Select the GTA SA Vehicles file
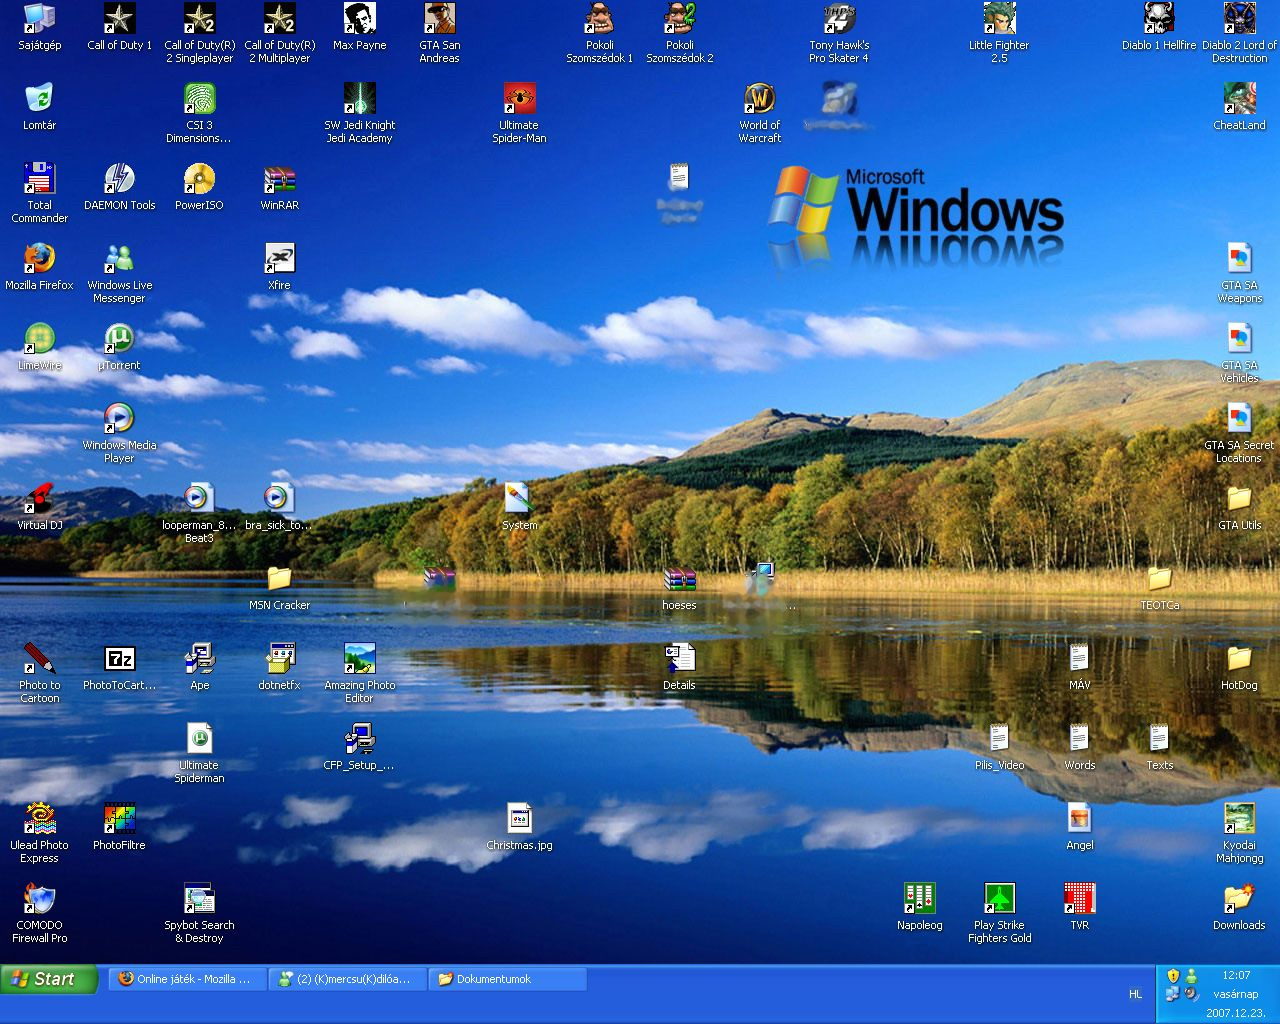 pos(1239,354)
